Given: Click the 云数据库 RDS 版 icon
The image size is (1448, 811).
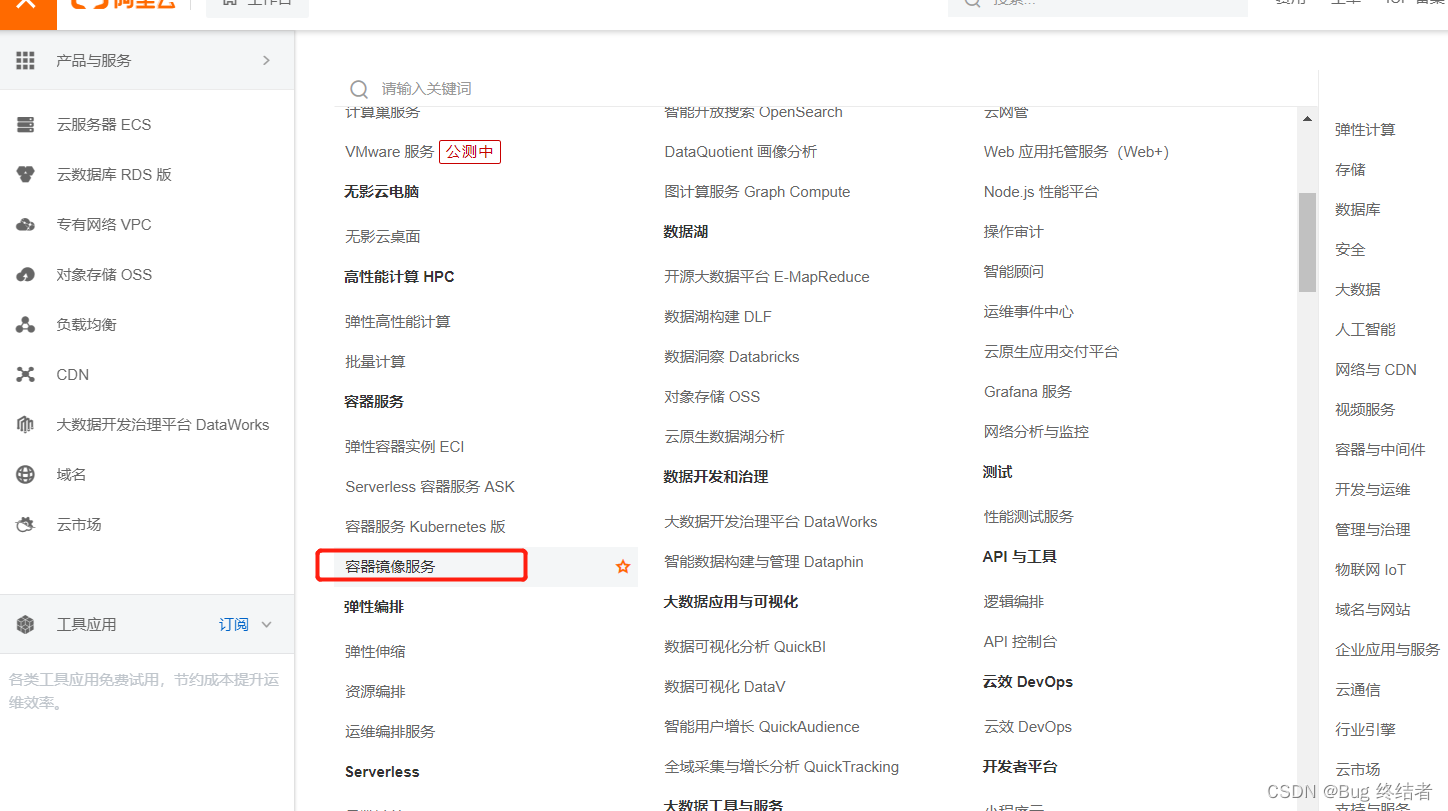Looking at the screenshot, I should (x=25, y=175).
